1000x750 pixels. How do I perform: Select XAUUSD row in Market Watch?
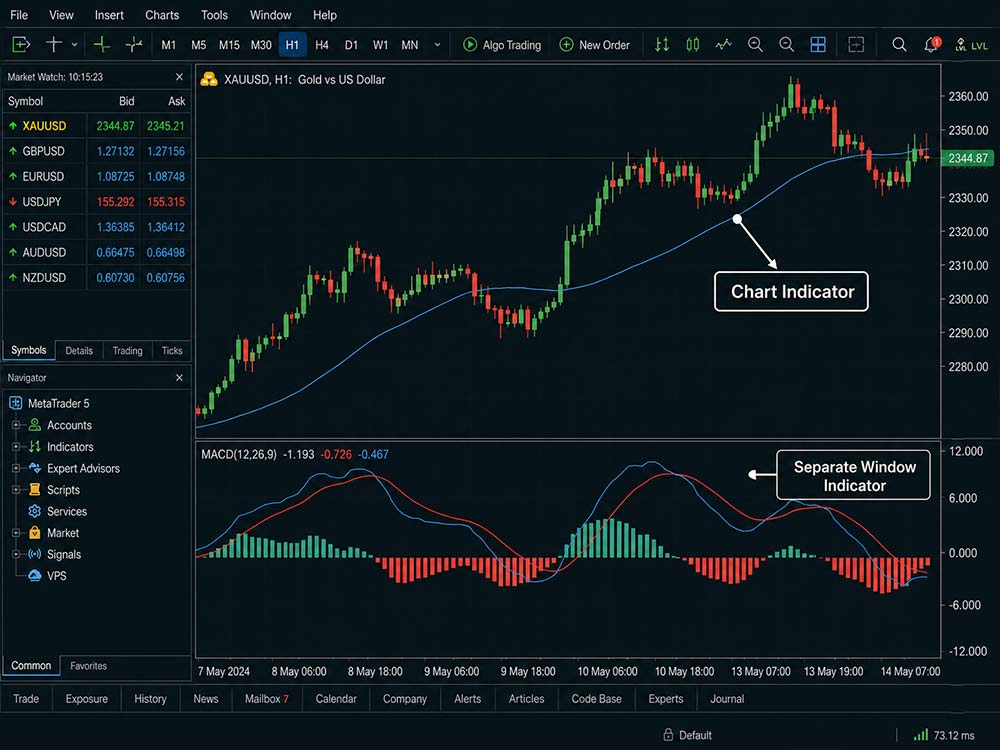[x=97, y=126]
